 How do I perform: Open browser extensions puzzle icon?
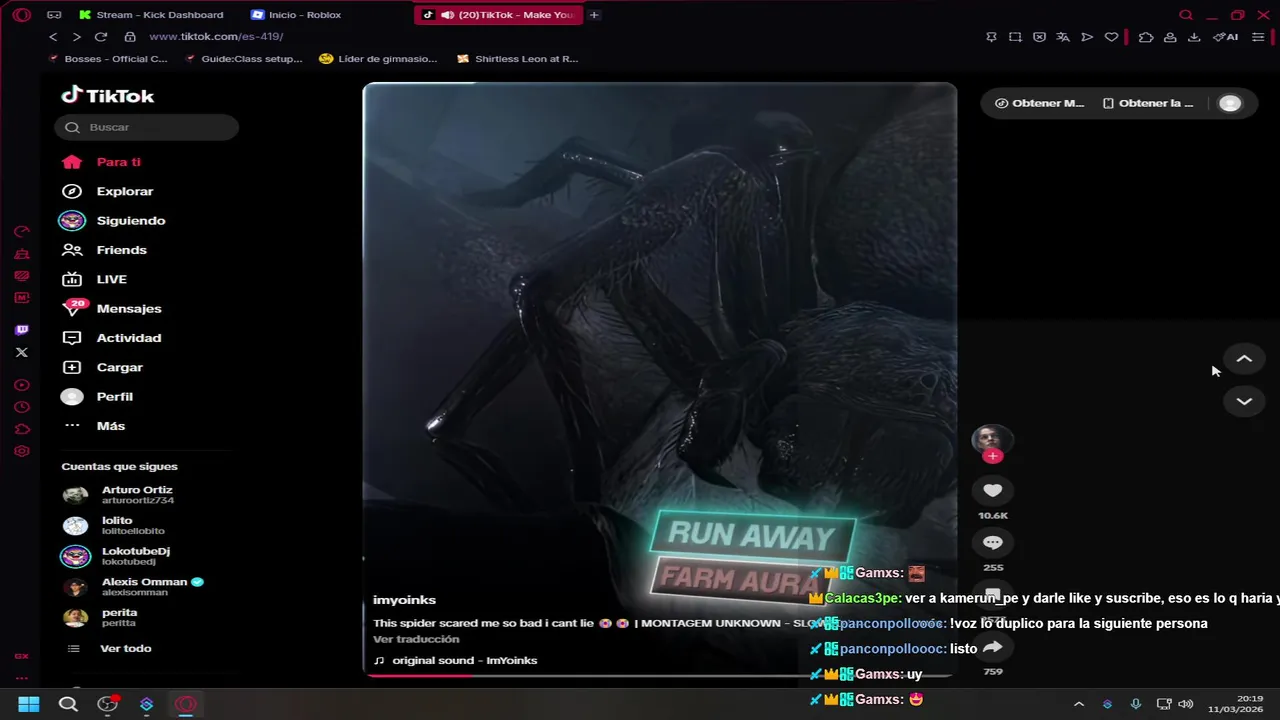(1146, 37)
